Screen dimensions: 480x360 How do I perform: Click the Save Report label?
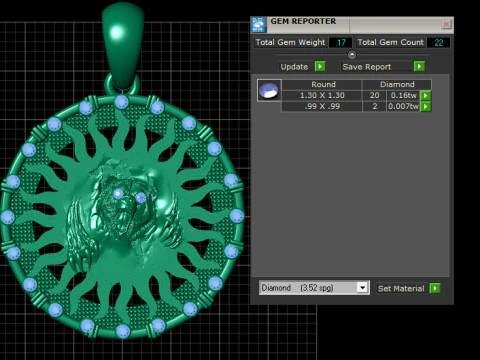pyautogui.click(x=367, y=67)
